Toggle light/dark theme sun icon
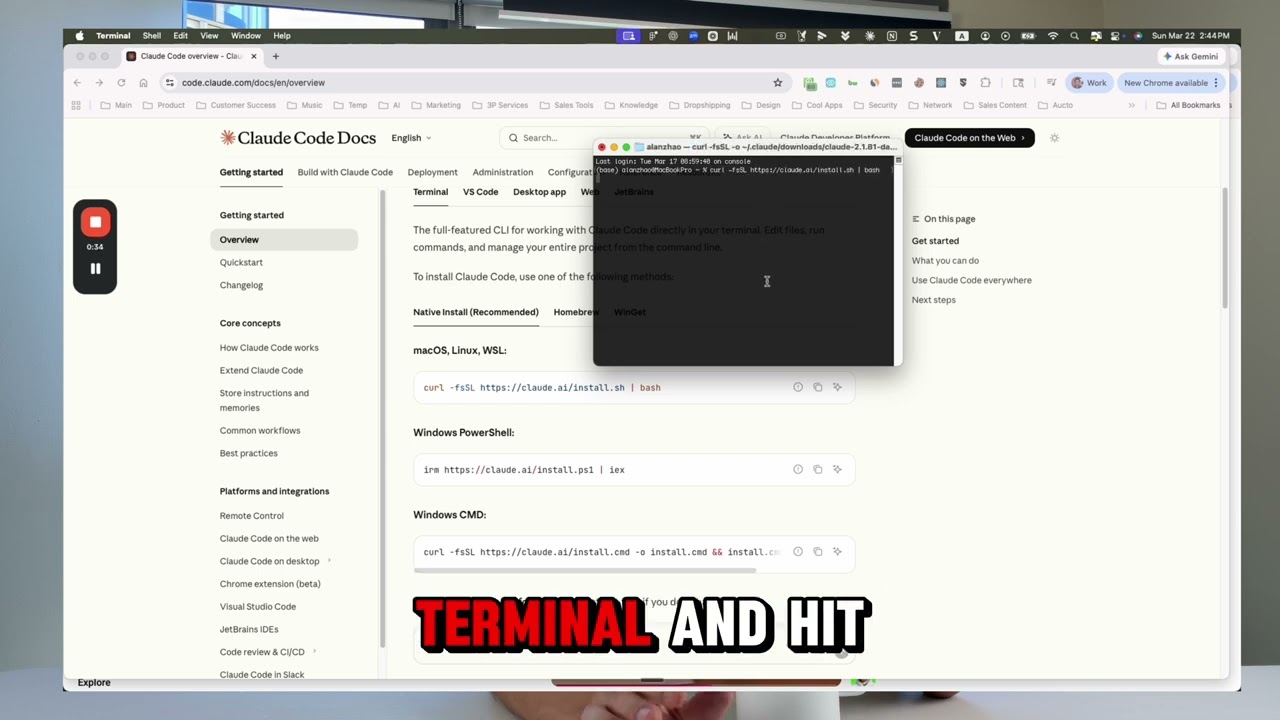This screenshot has width=1280, height=720. [x=1054, y=138]
